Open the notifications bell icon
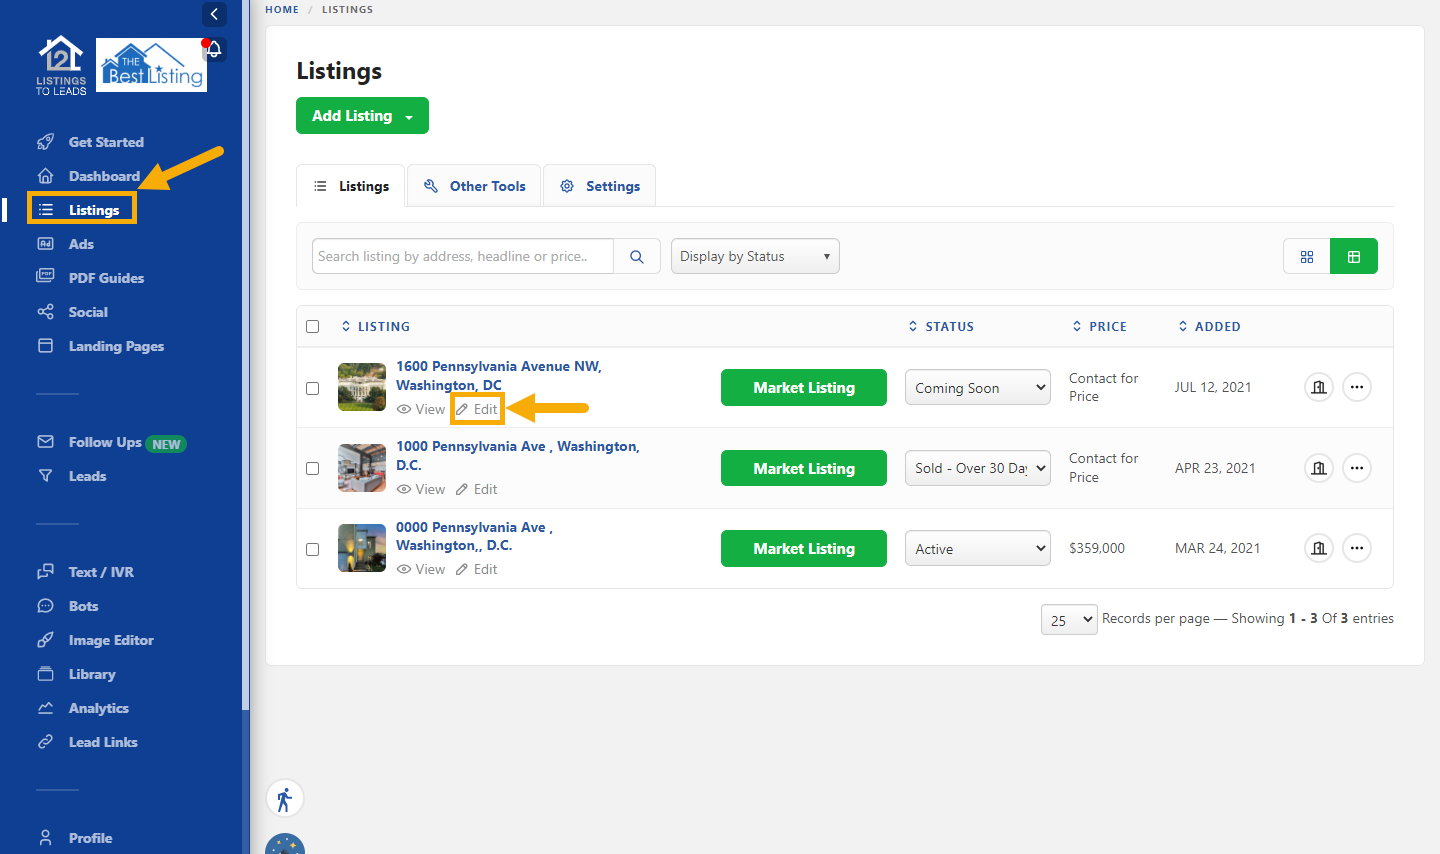The width and height of the screenshot is (1440, 854). coord(213,48)
